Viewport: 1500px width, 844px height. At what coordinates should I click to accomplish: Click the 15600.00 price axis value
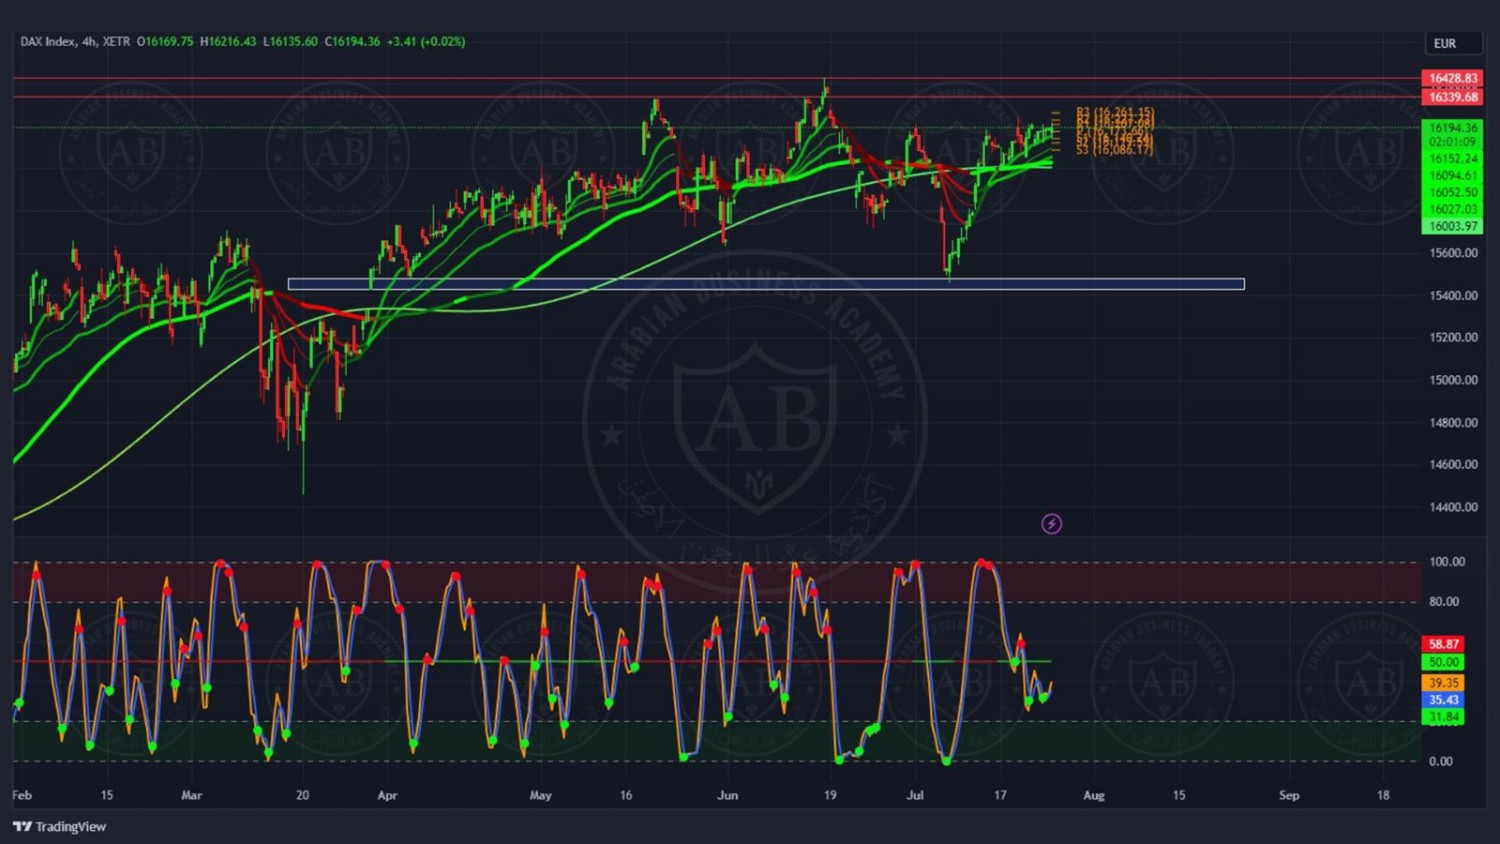point(1453,253)
